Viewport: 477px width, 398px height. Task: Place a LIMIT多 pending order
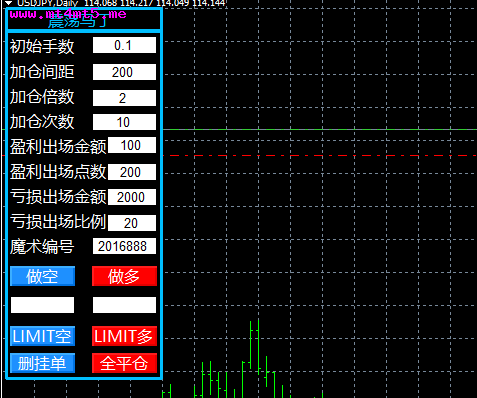coord(124,336)
